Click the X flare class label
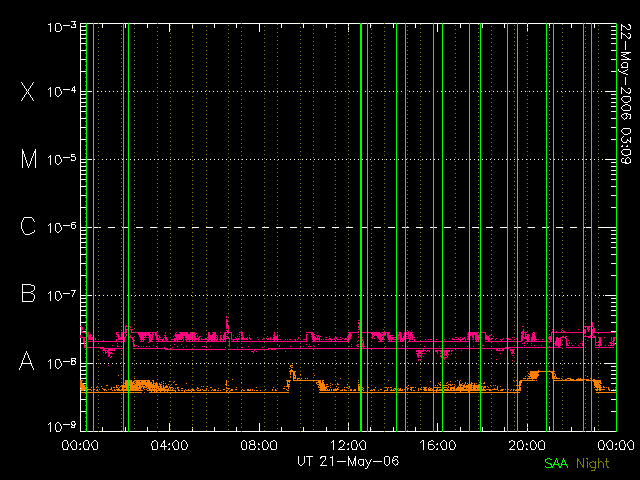This screenshot has width=640, height=480. click(x=27, y=91)
